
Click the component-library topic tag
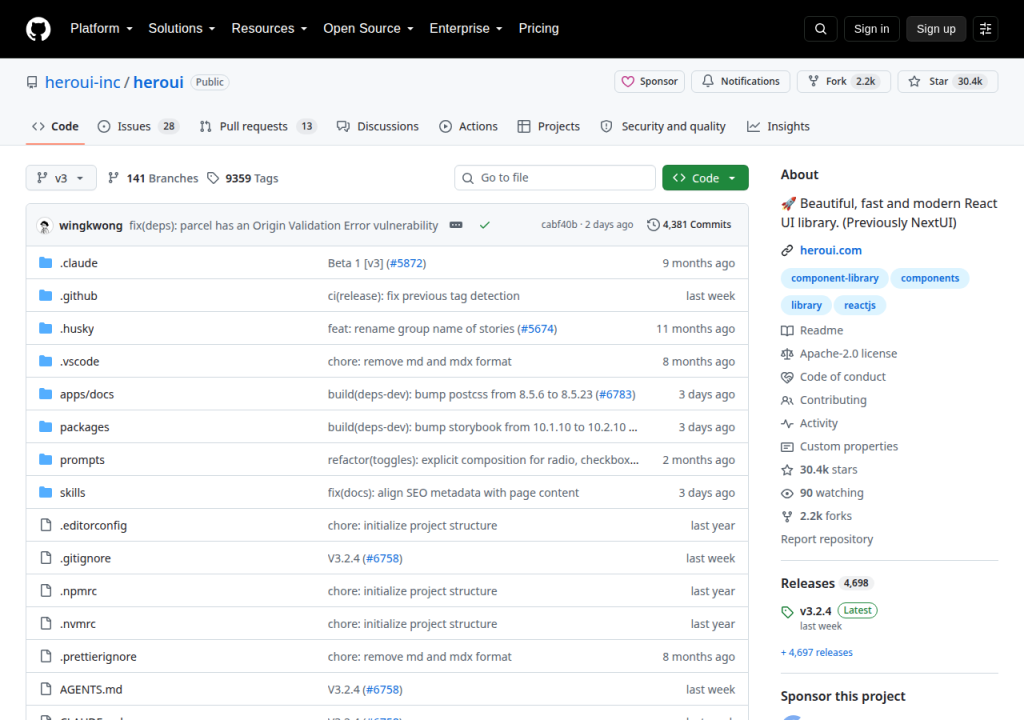tap(835, 278)
